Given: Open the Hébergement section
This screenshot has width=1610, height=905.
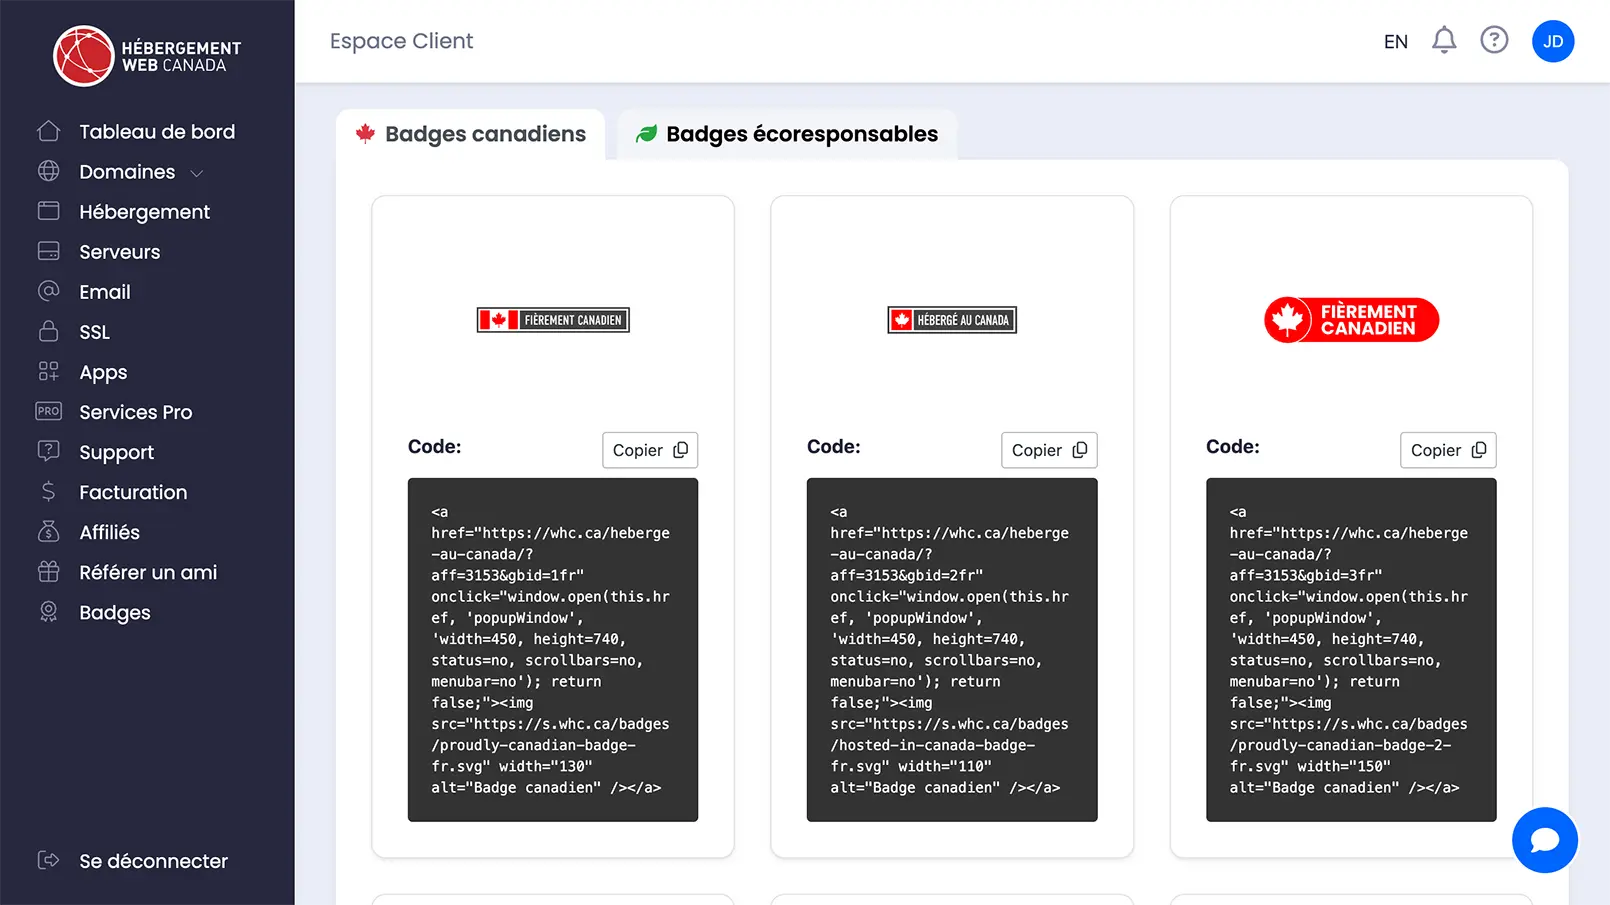Looking at the screenshot, I should click(x=145, y=211).
